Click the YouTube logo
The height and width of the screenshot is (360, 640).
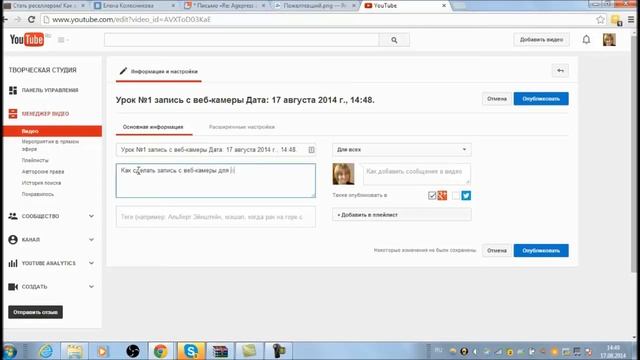pyautogui.click(x=27, y=40)
